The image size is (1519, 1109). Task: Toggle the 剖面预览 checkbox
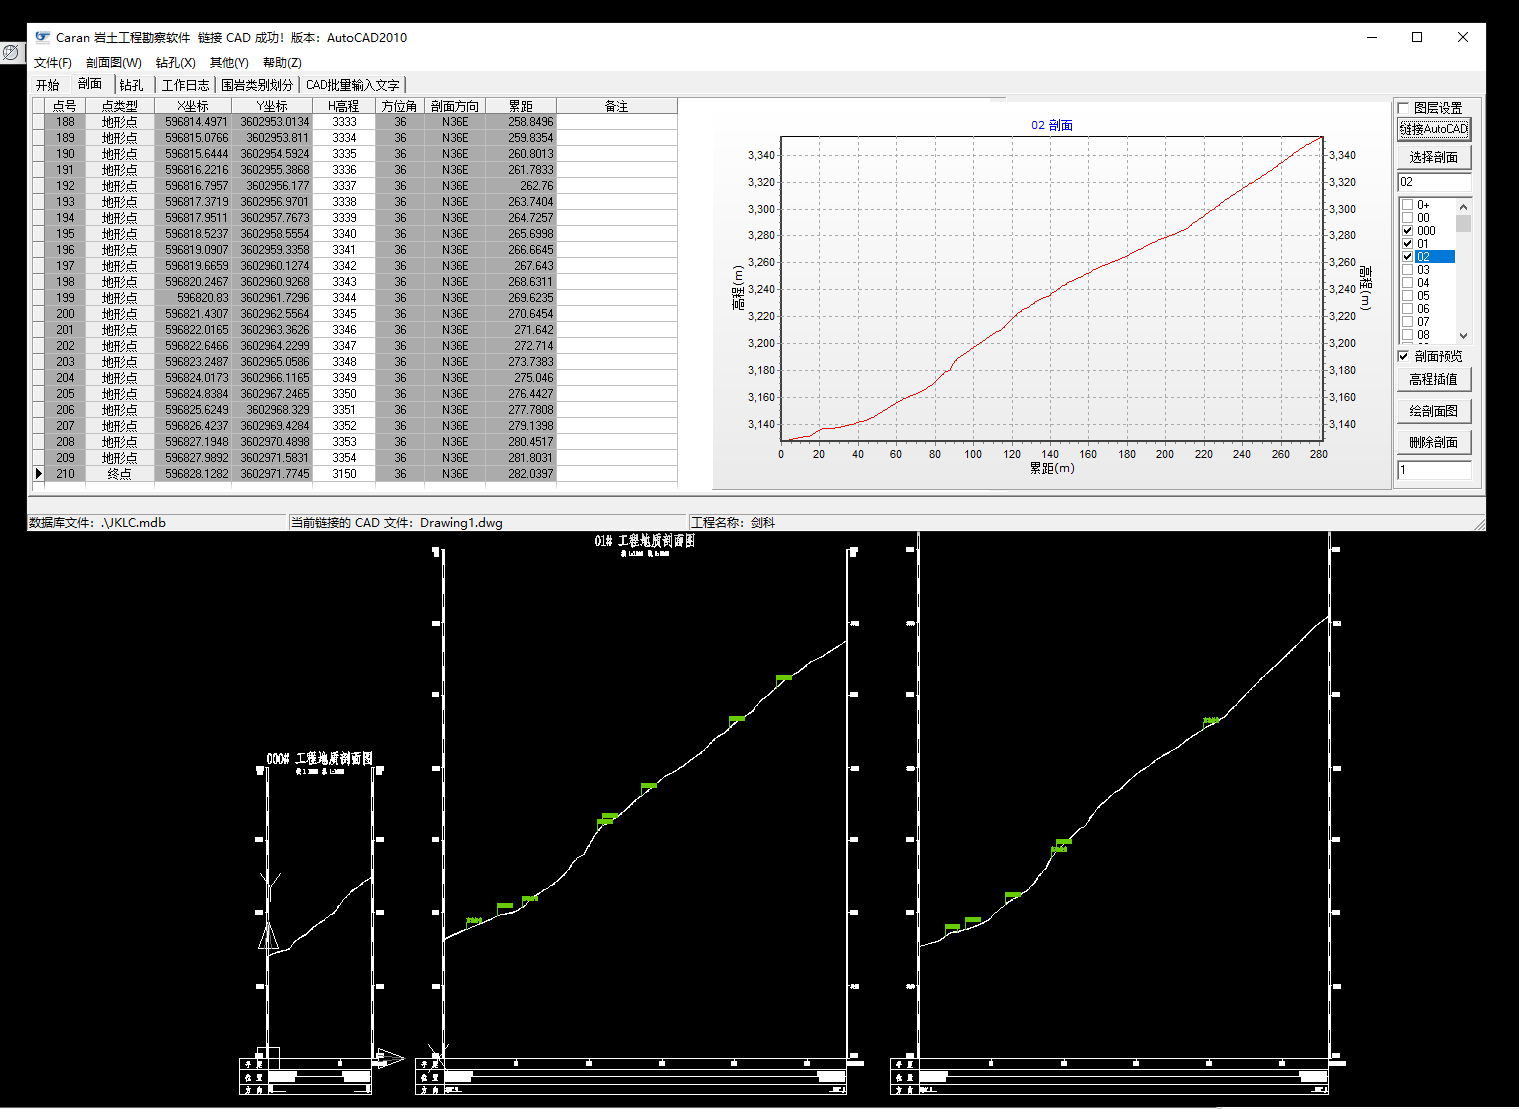(x=1403, y=356)
